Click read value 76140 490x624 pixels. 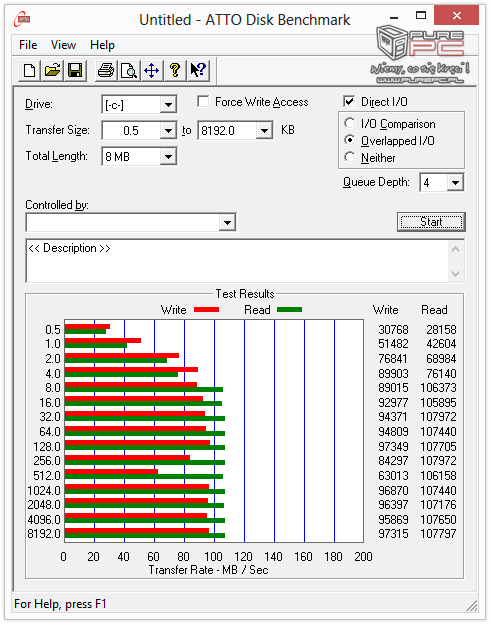coord(441,374)
